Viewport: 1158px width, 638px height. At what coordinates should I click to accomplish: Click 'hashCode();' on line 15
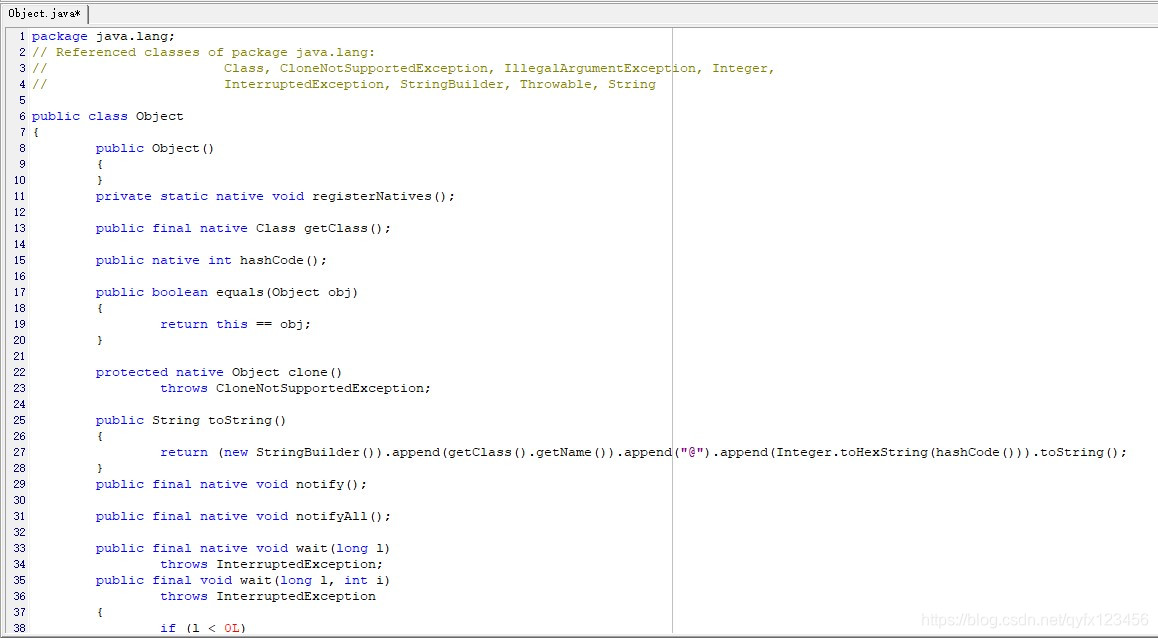tap(284, 260)
